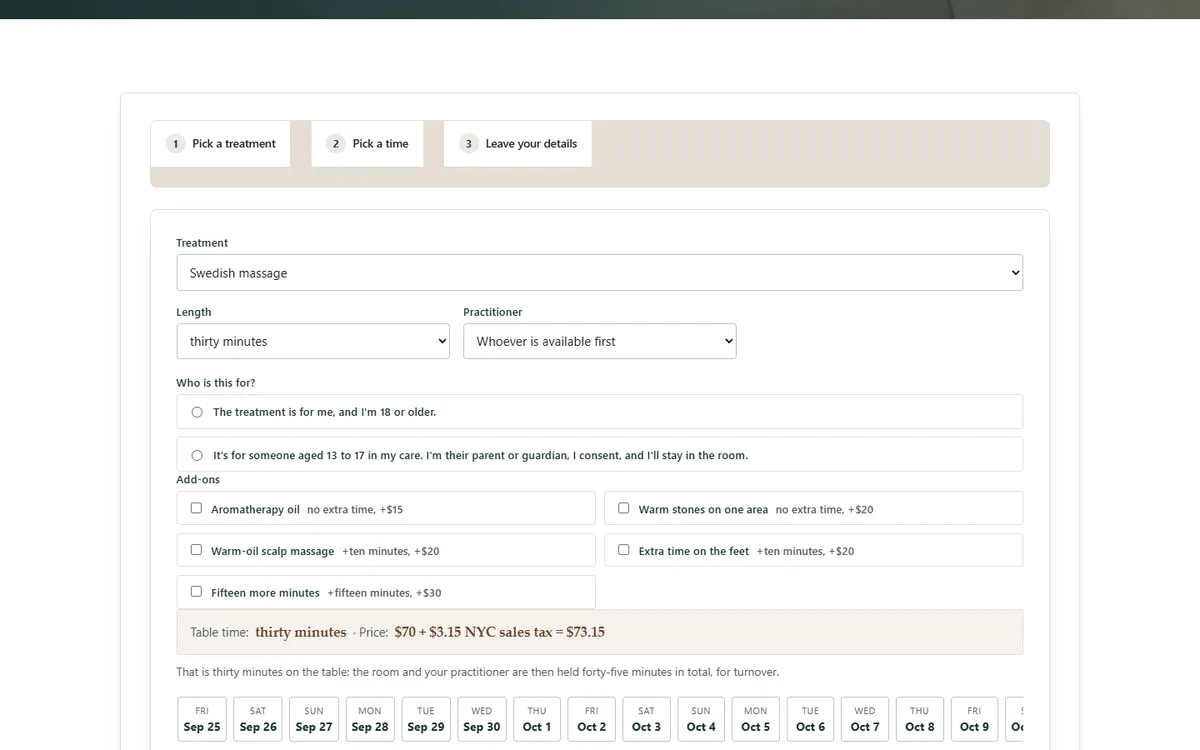Pick the Fri Sep 25 date
1200x750 pixels.
coord(202,720)
